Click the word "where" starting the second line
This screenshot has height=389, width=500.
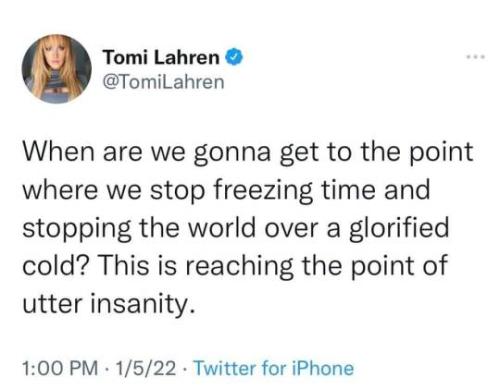pyautogui.click(x=60, y=190)
